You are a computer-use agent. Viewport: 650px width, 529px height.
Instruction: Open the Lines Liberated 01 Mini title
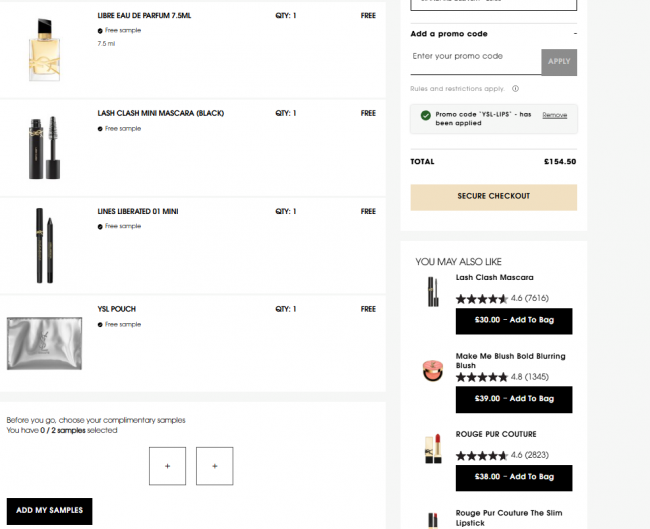(x=138, y=211)
